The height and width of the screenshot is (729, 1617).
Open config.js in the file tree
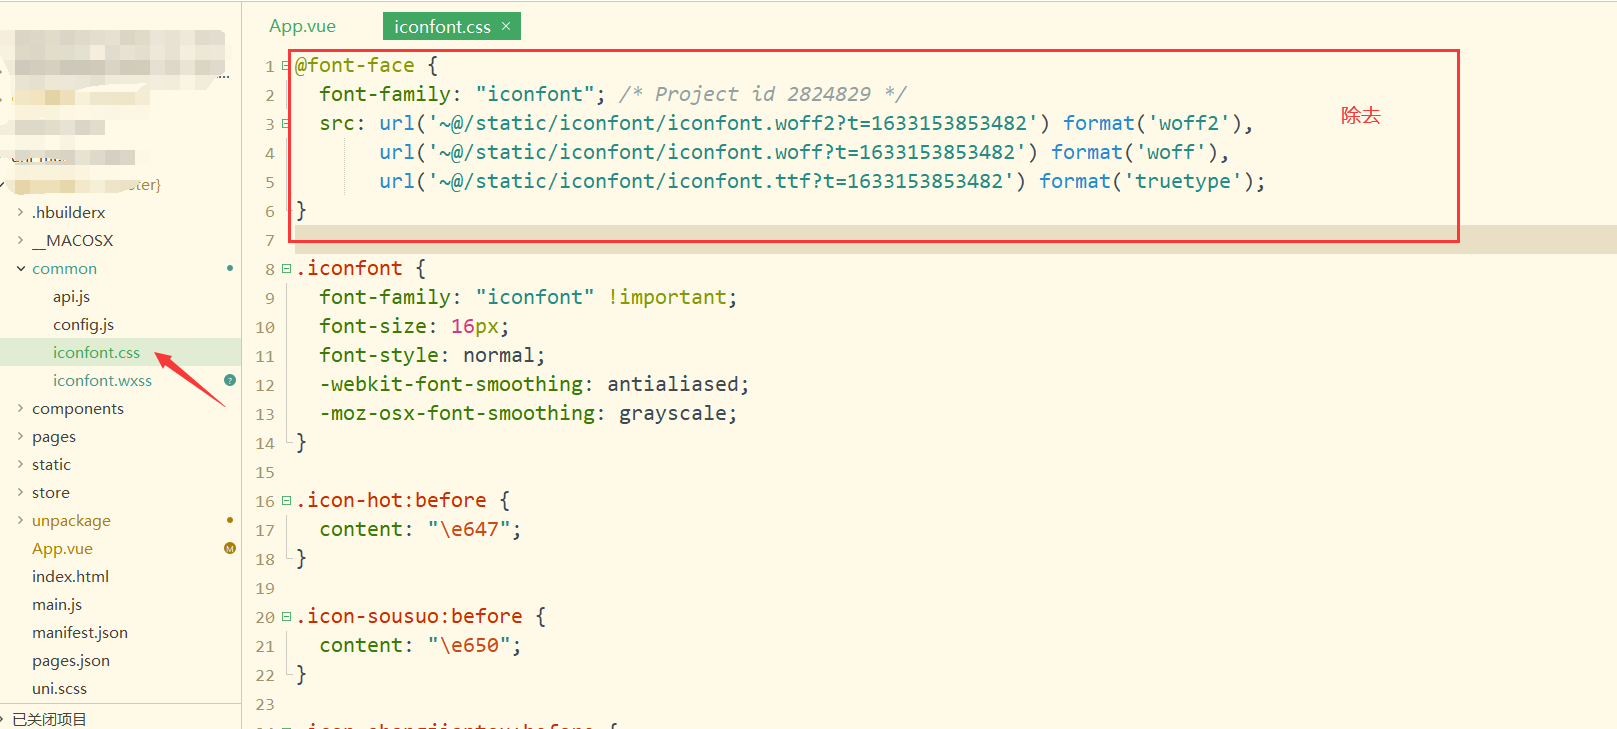pos(83,324)
